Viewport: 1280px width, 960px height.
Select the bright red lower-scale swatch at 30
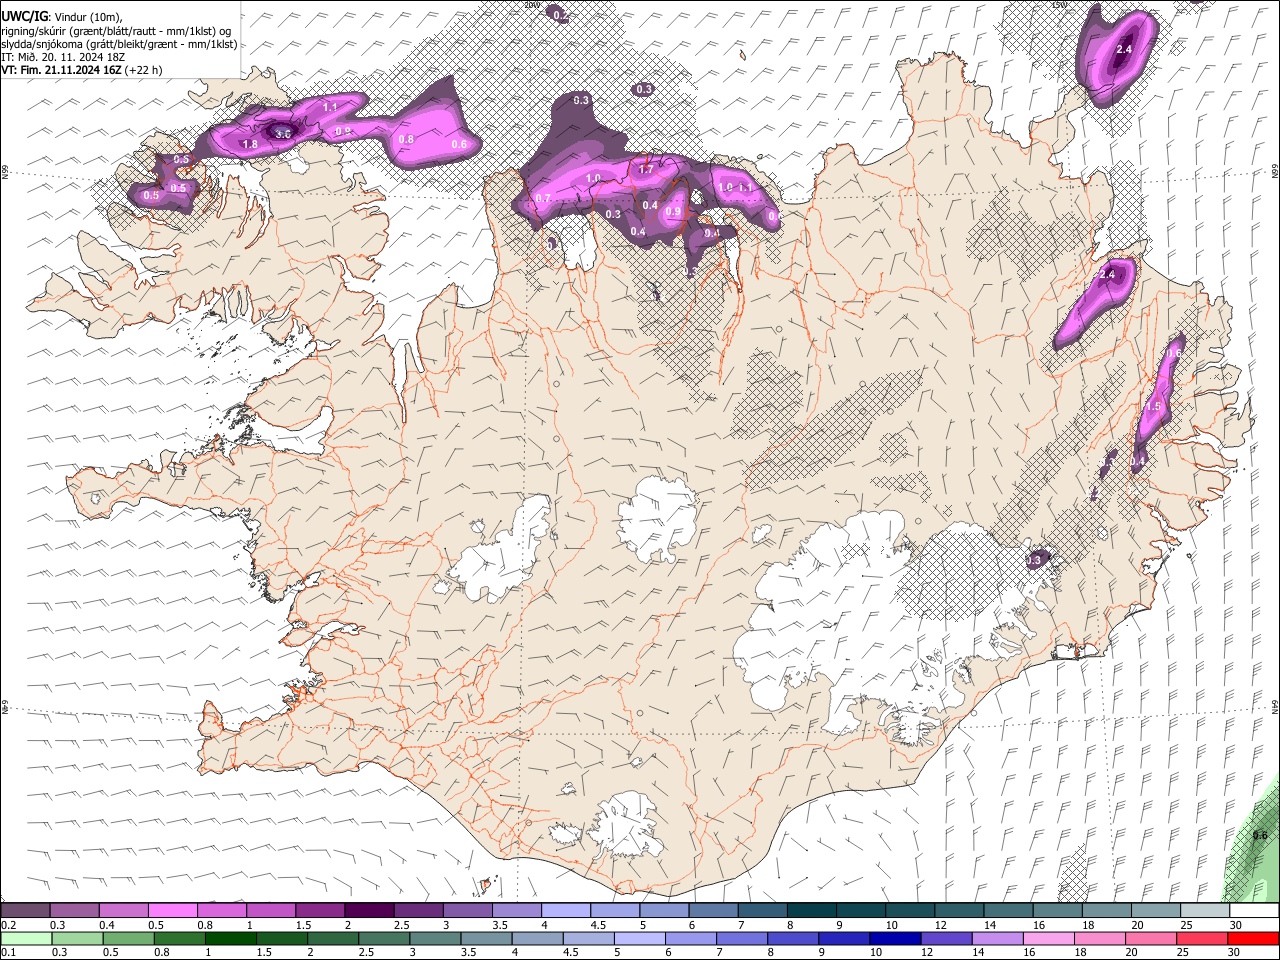1253,938
